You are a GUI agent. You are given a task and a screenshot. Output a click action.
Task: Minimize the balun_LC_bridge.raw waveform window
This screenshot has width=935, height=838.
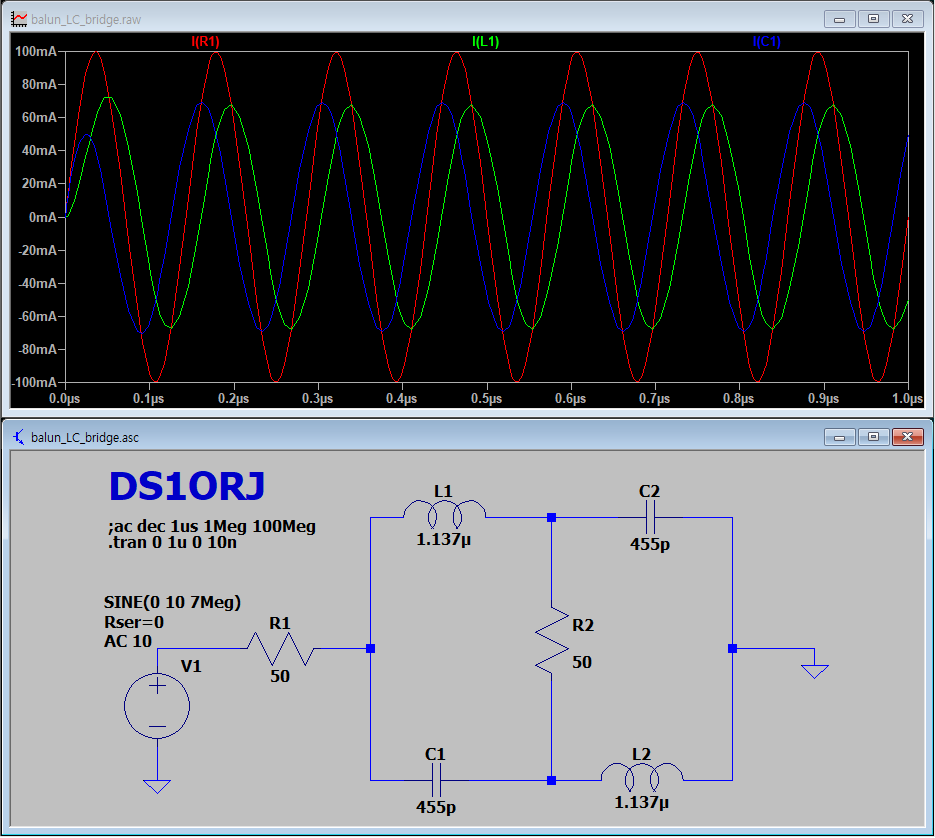point(840,19)
